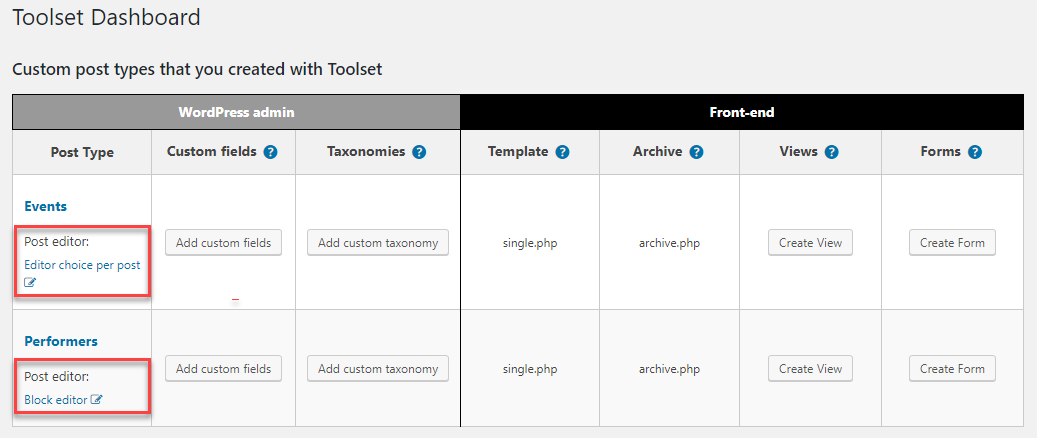Viewport: 1037px width, 438px height.
Task: Open help icon next to Views
Action: tap(831, 152)
